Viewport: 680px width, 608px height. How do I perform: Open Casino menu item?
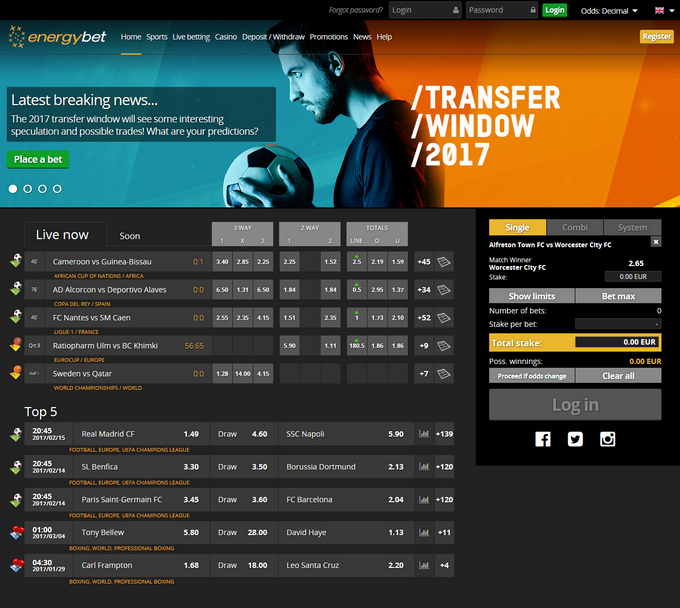coord(226,37)
